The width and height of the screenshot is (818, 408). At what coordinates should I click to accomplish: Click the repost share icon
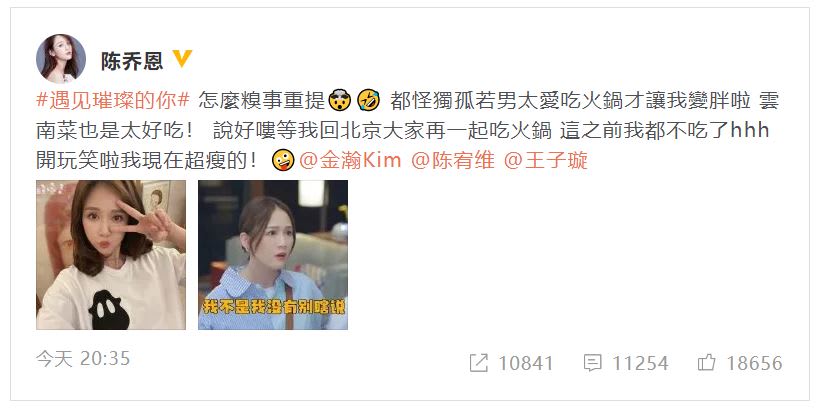coord(478,363)
